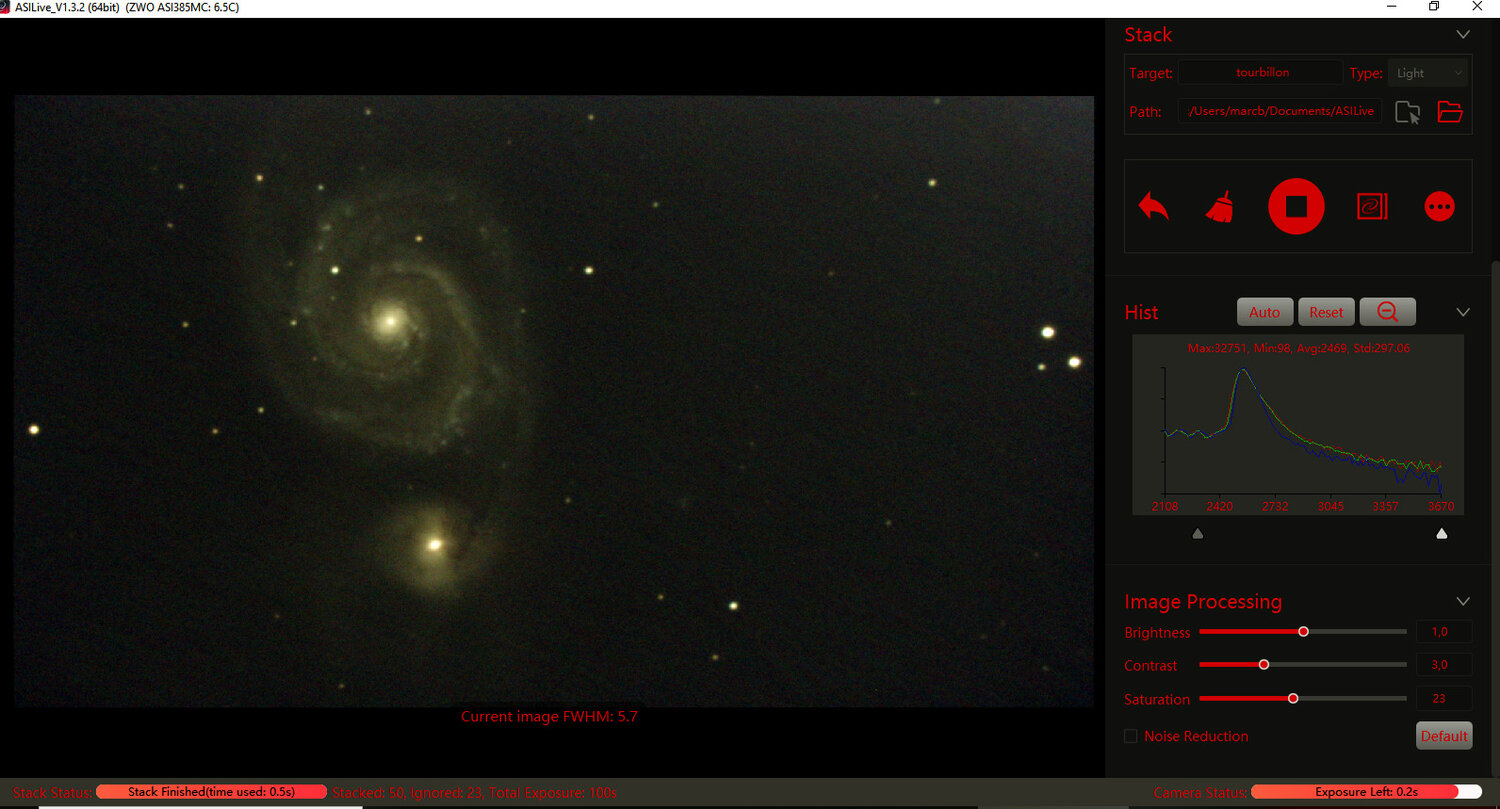Choose save path with the folder-cursor icon
Screen dimensions: 1500x809
(1407, 112)
